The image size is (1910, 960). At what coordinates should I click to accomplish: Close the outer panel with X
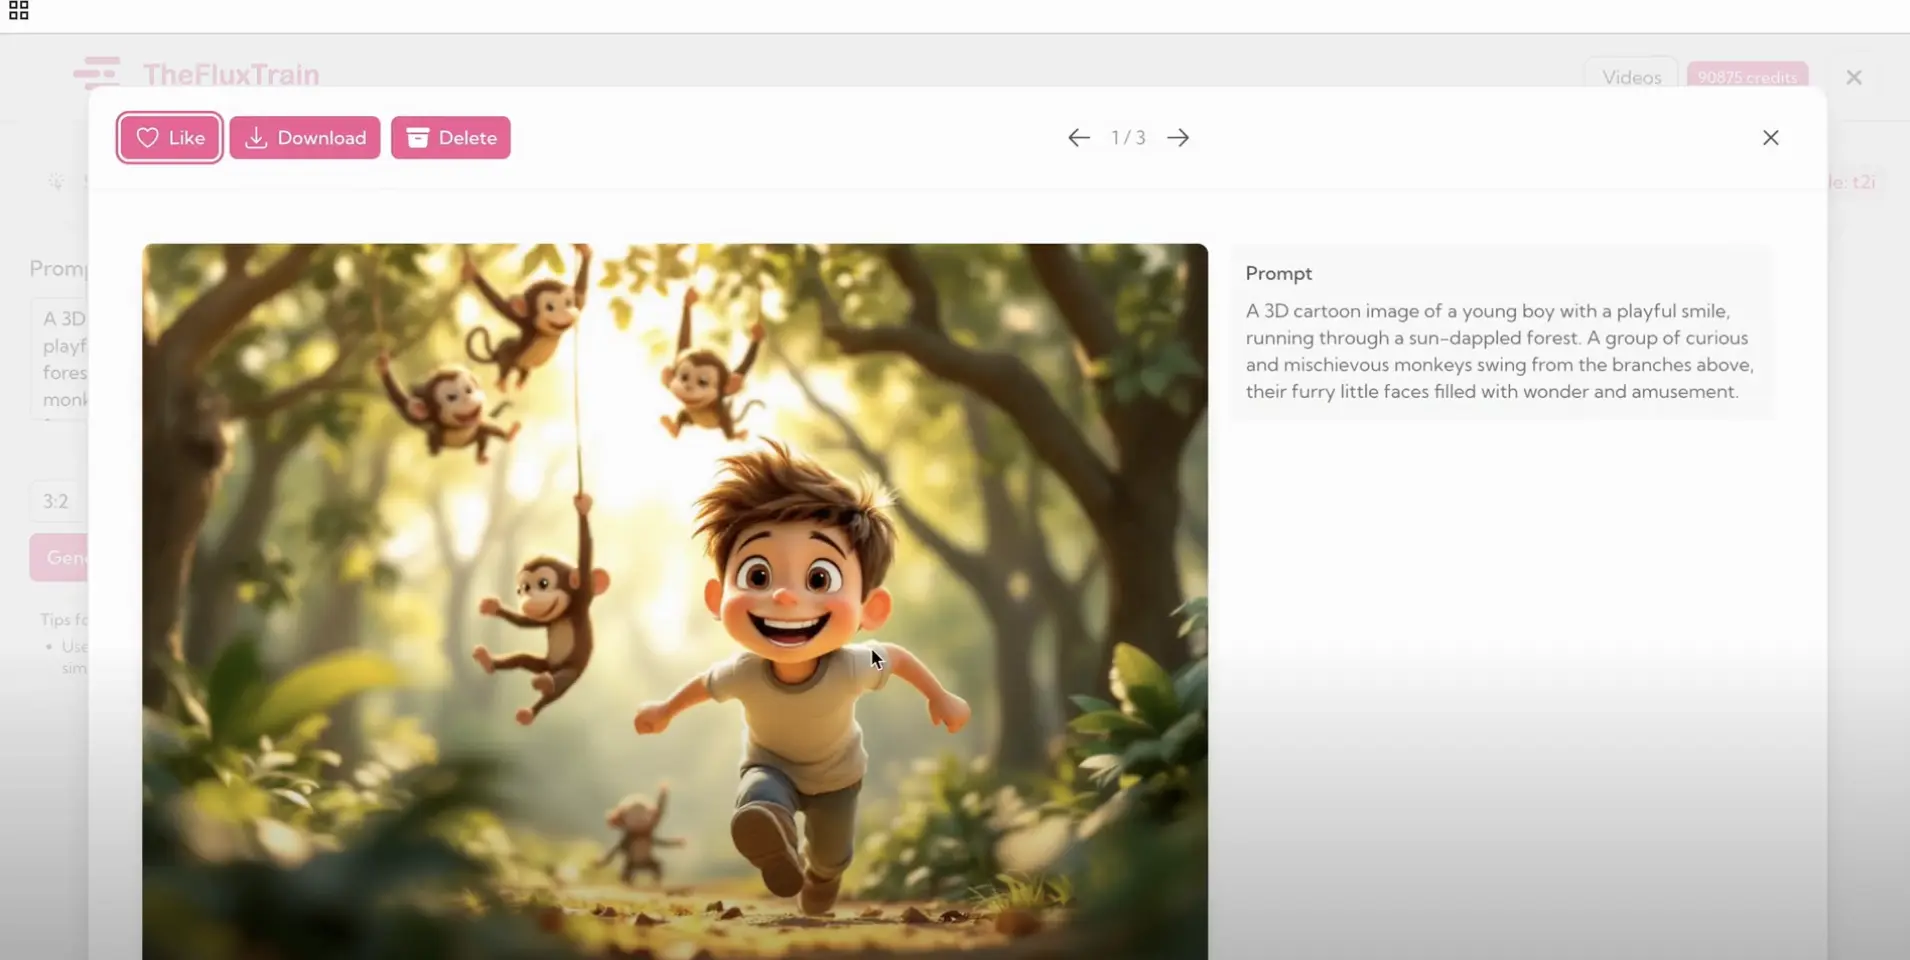[1854, 77]
